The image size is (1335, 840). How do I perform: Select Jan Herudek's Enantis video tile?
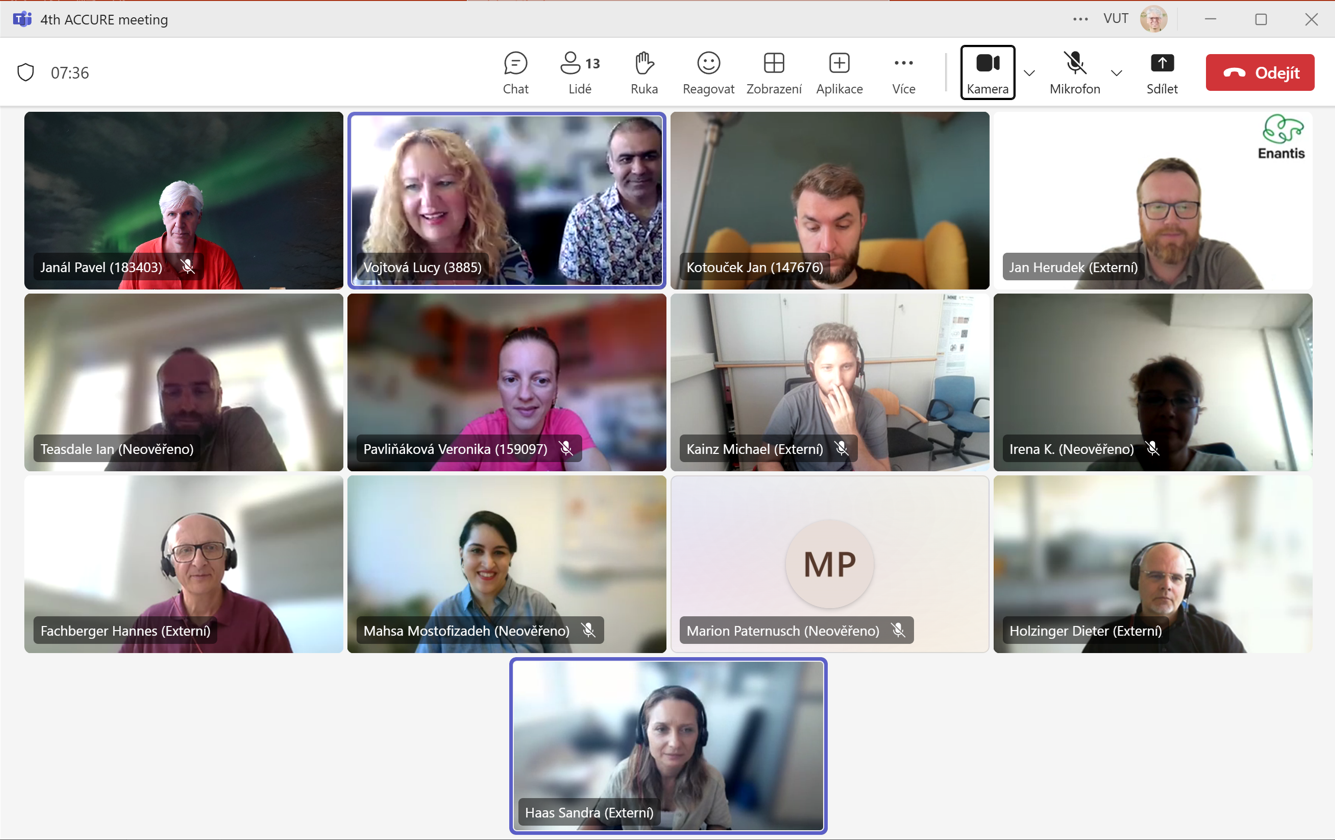1152,200
